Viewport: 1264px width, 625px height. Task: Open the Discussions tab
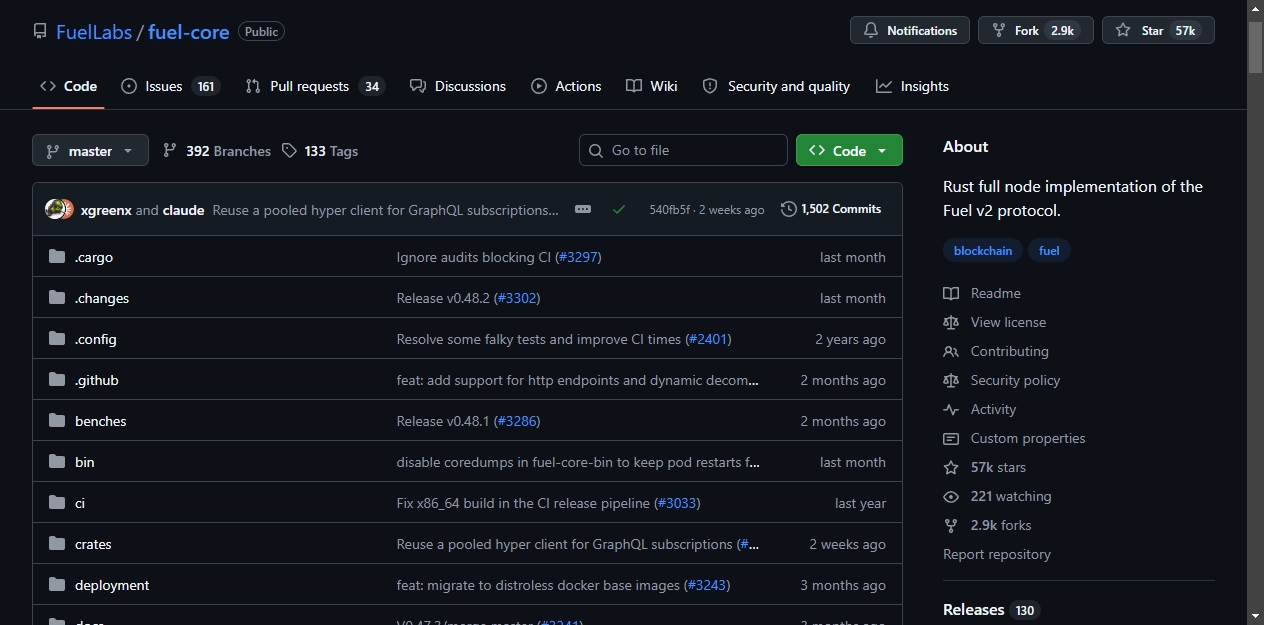coord(458,86)
